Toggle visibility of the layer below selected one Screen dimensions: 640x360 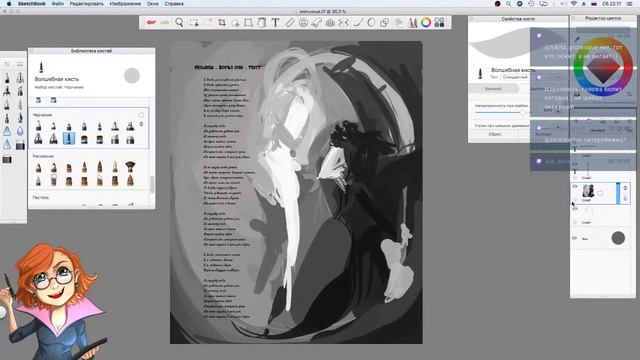575,209
